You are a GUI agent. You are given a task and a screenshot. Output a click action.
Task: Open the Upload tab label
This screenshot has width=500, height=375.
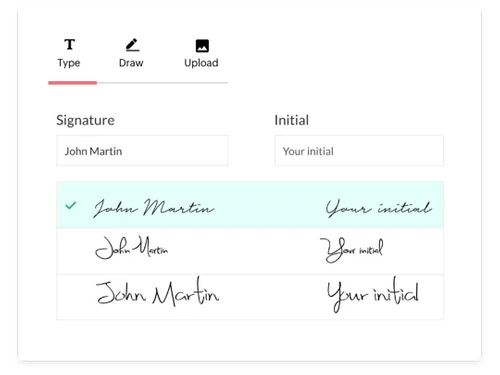coord(201,63)
